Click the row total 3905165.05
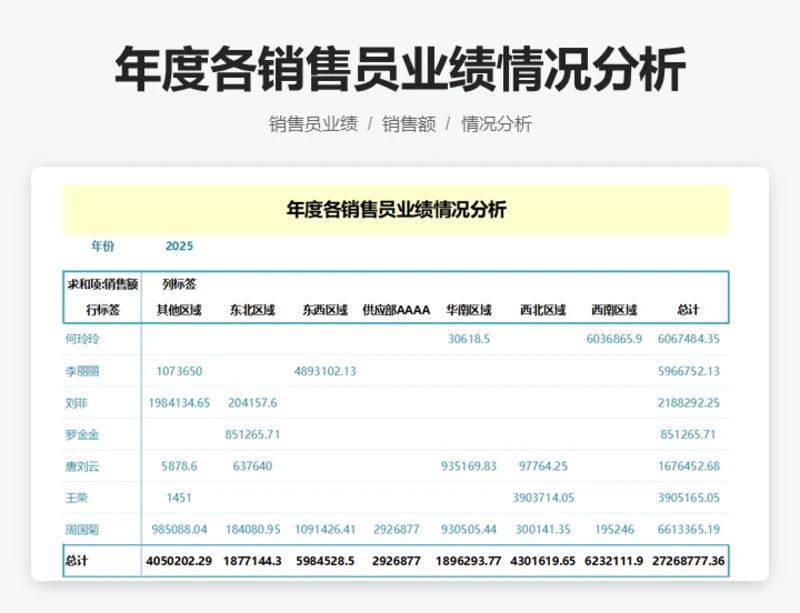This screenshot has width=800, height=613. (x=689, y=498)
